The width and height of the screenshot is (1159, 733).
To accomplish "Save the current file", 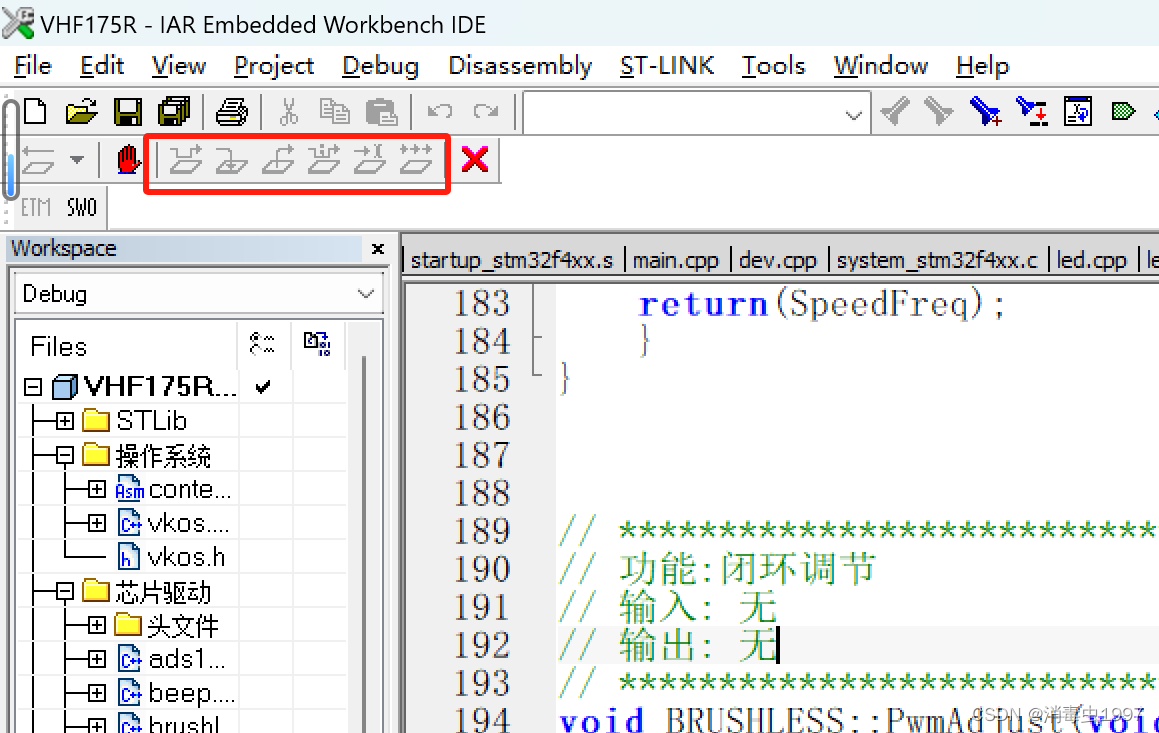I will tap(127, 112).
